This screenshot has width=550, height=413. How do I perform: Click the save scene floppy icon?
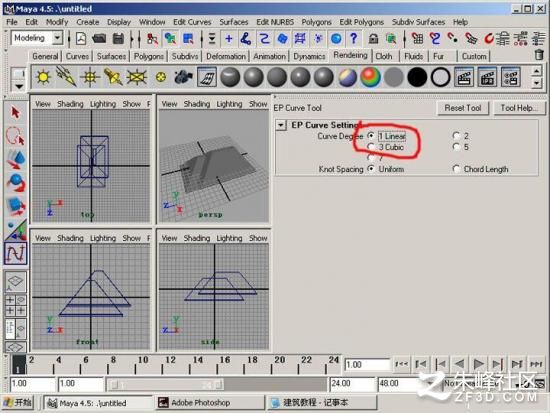coord(118,38)
